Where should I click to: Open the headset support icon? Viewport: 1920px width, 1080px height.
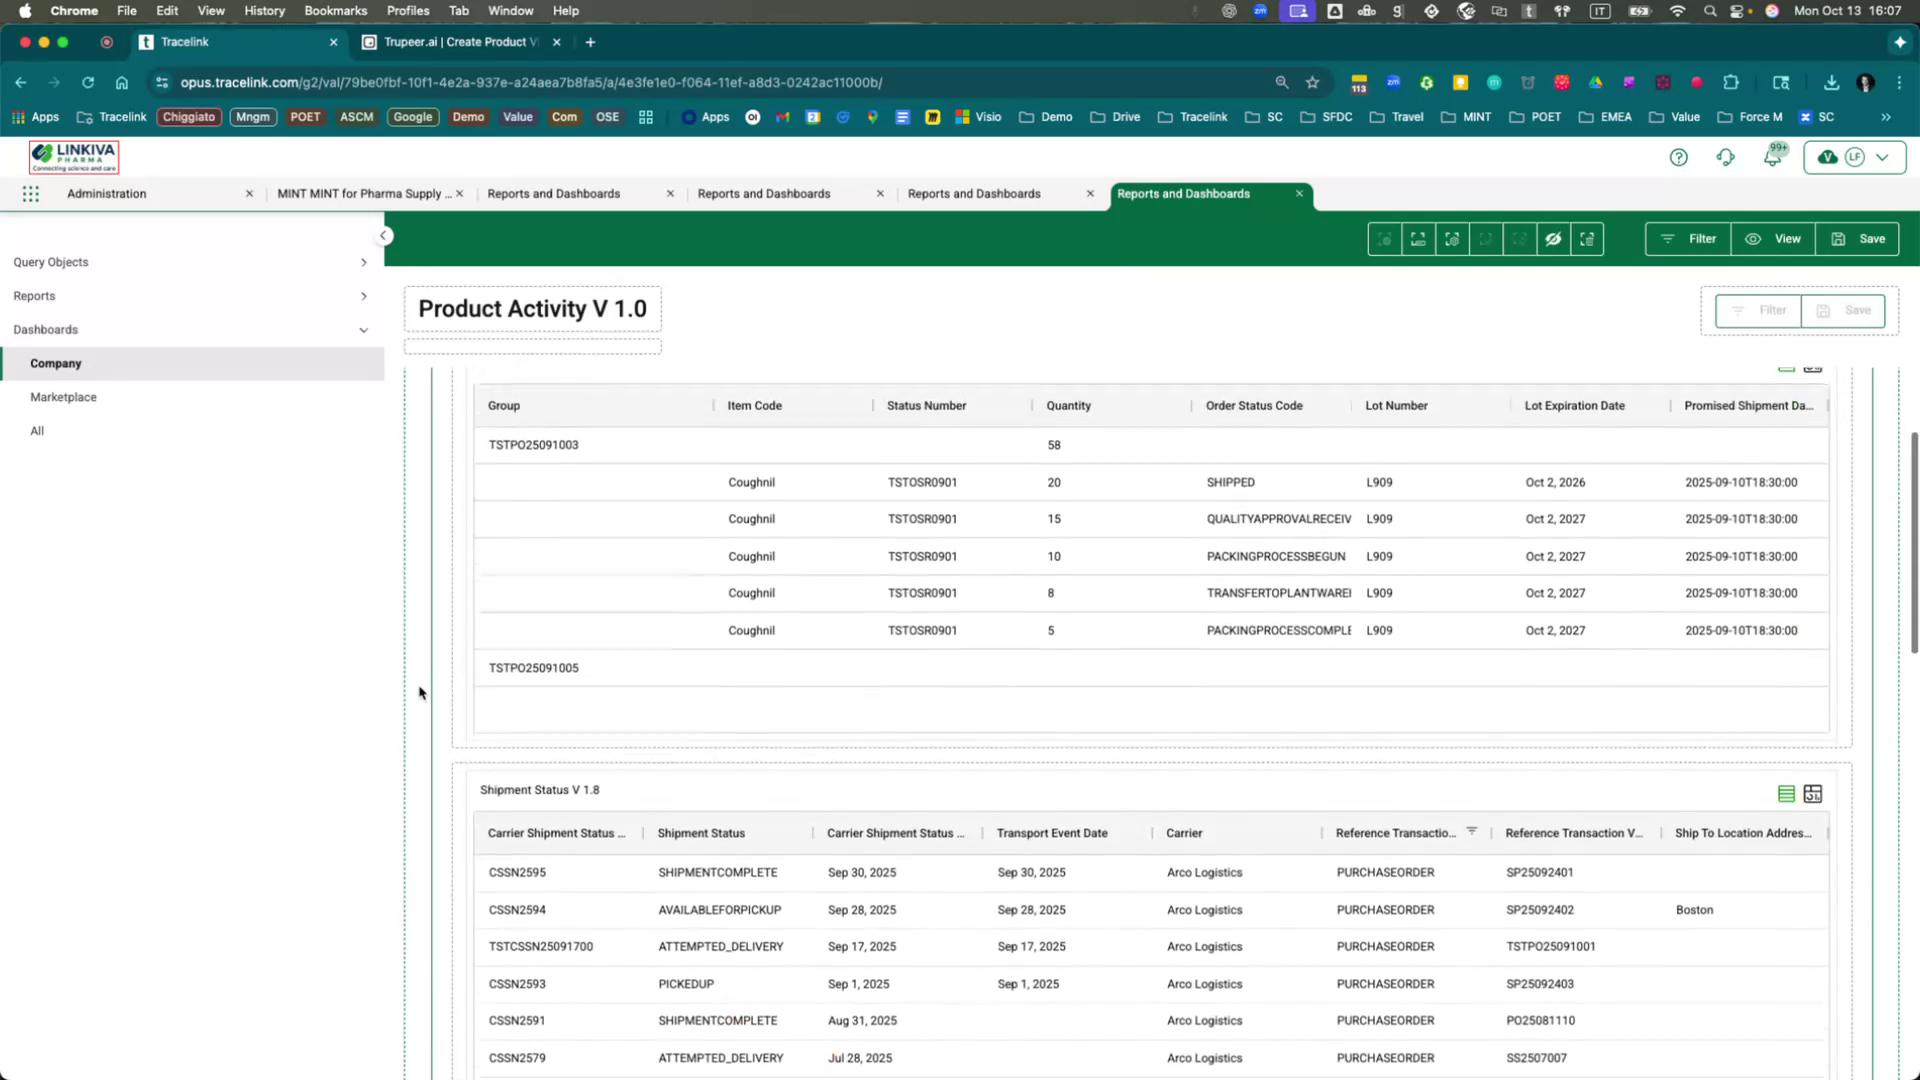coord(1726,157)
